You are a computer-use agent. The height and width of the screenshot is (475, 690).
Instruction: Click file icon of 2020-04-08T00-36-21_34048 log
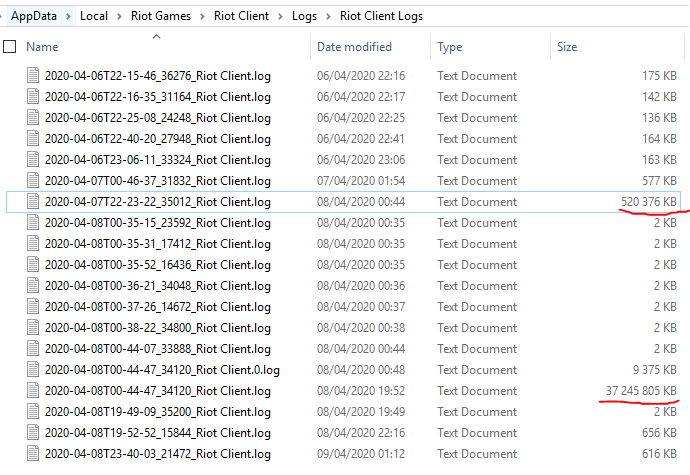[x=33, y=285]
